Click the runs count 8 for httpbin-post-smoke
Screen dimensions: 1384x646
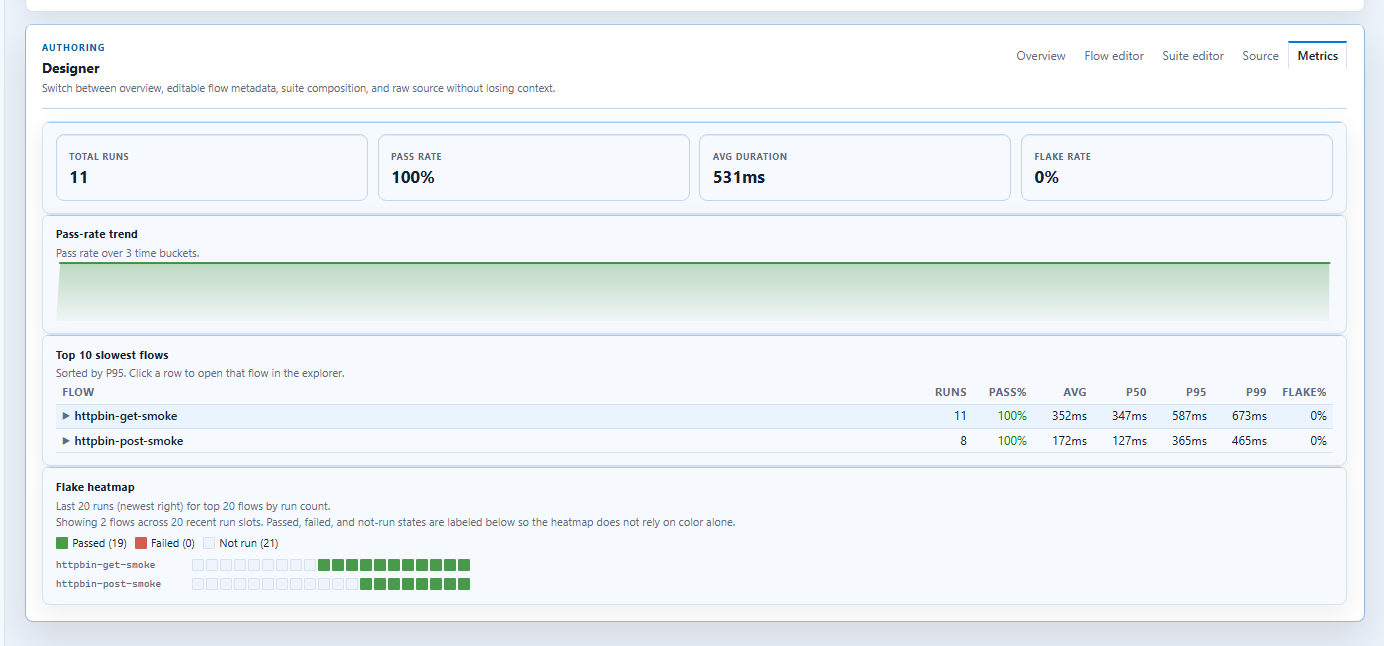click(963, 441)
